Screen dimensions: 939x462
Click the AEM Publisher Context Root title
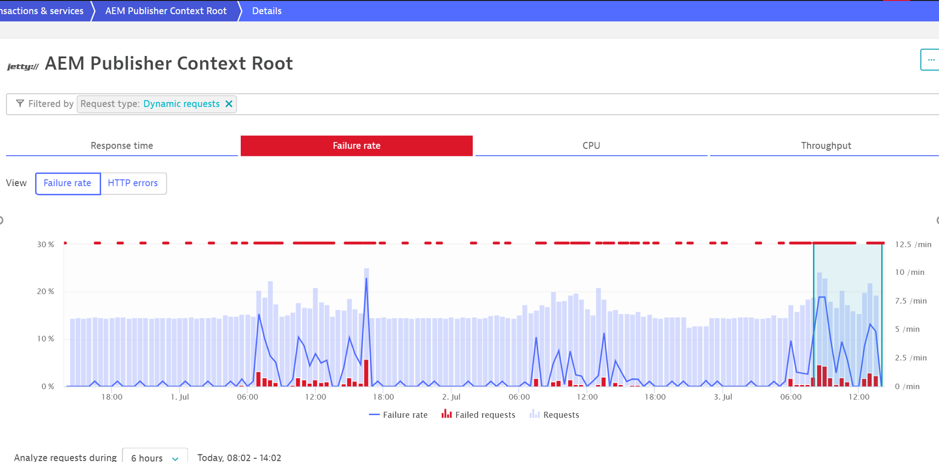tap(169, 63)
